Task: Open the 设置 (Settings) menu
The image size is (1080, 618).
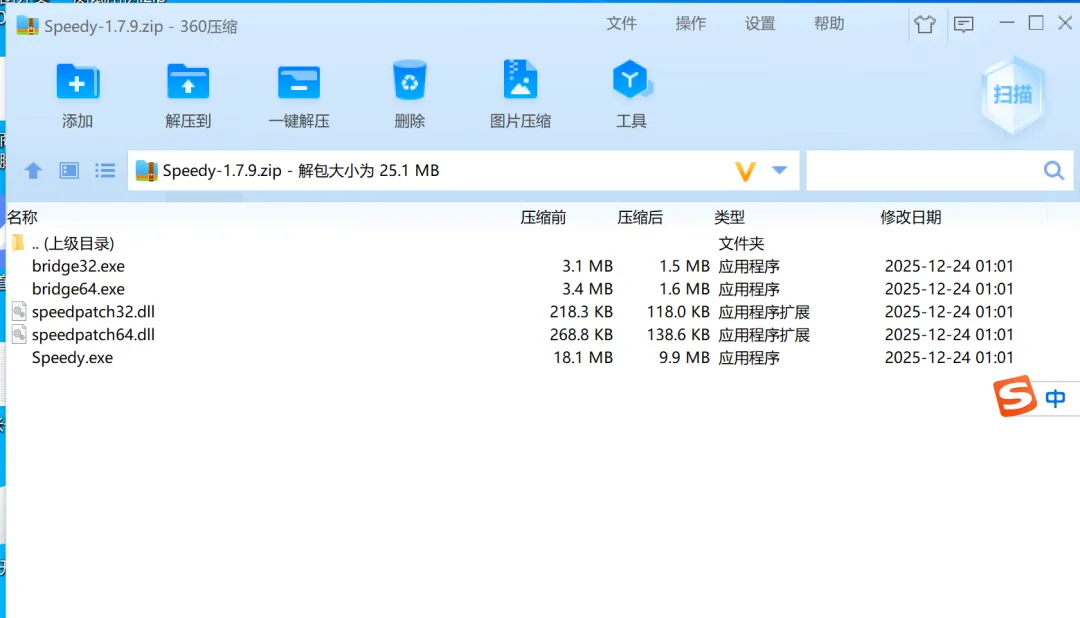Action: (x=760, y=23)
